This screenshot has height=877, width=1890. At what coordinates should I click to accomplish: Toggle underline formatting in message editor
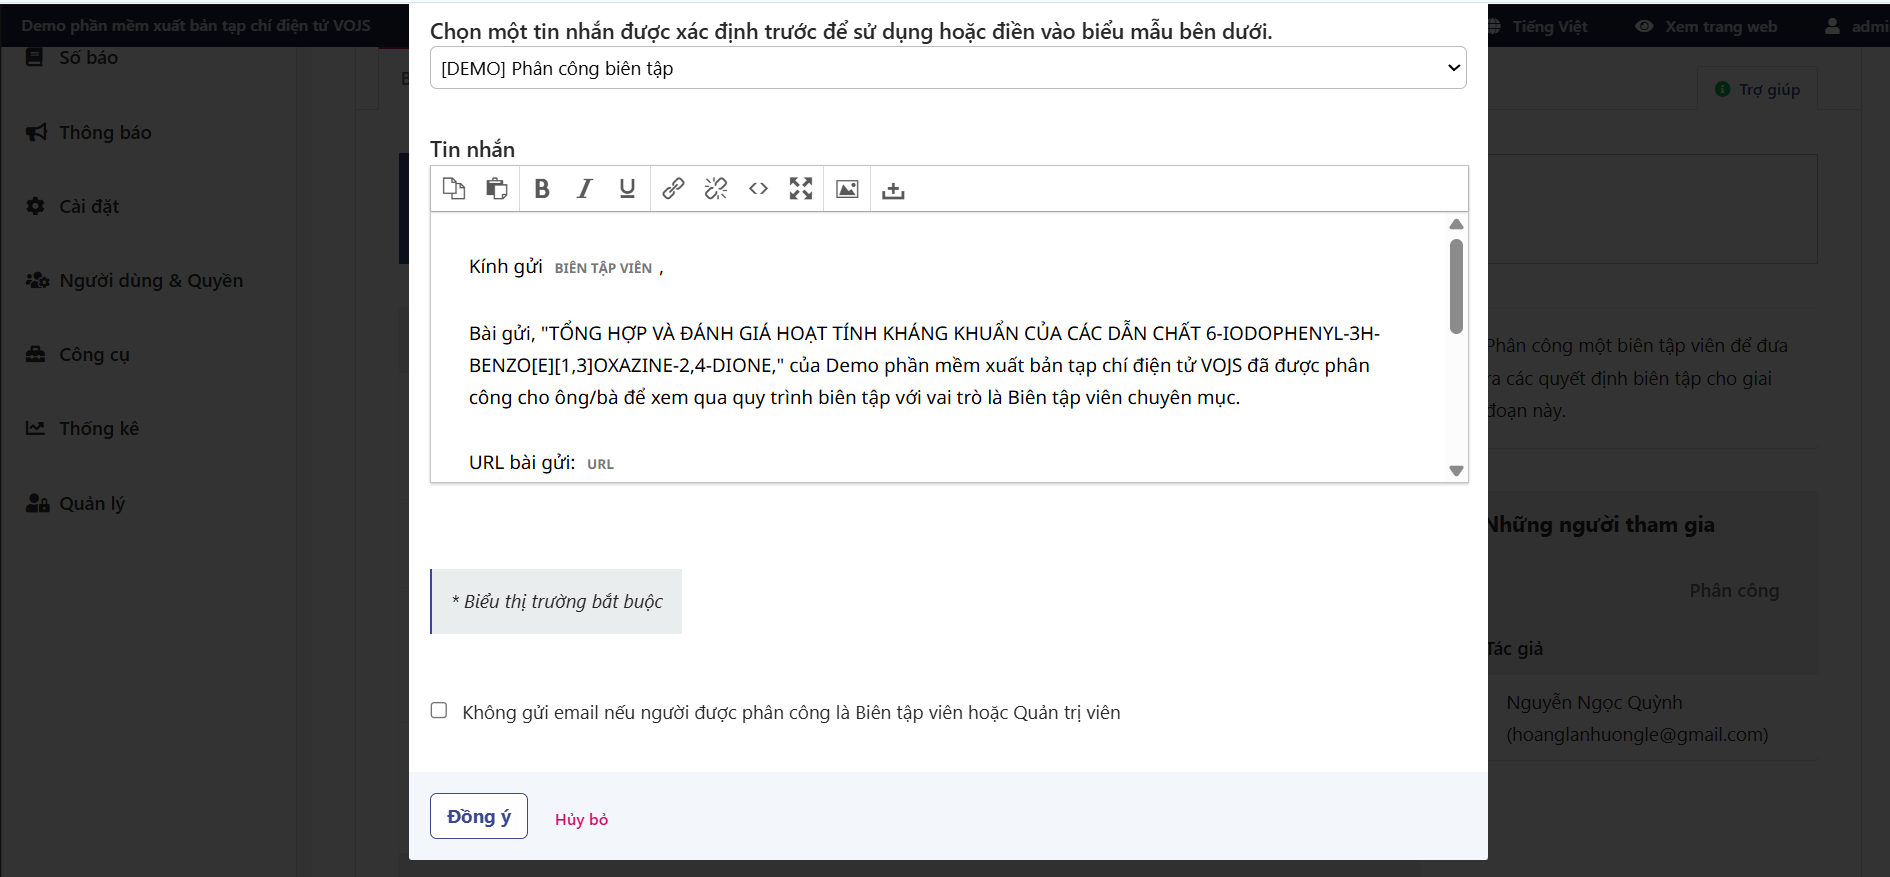(627, 189)
